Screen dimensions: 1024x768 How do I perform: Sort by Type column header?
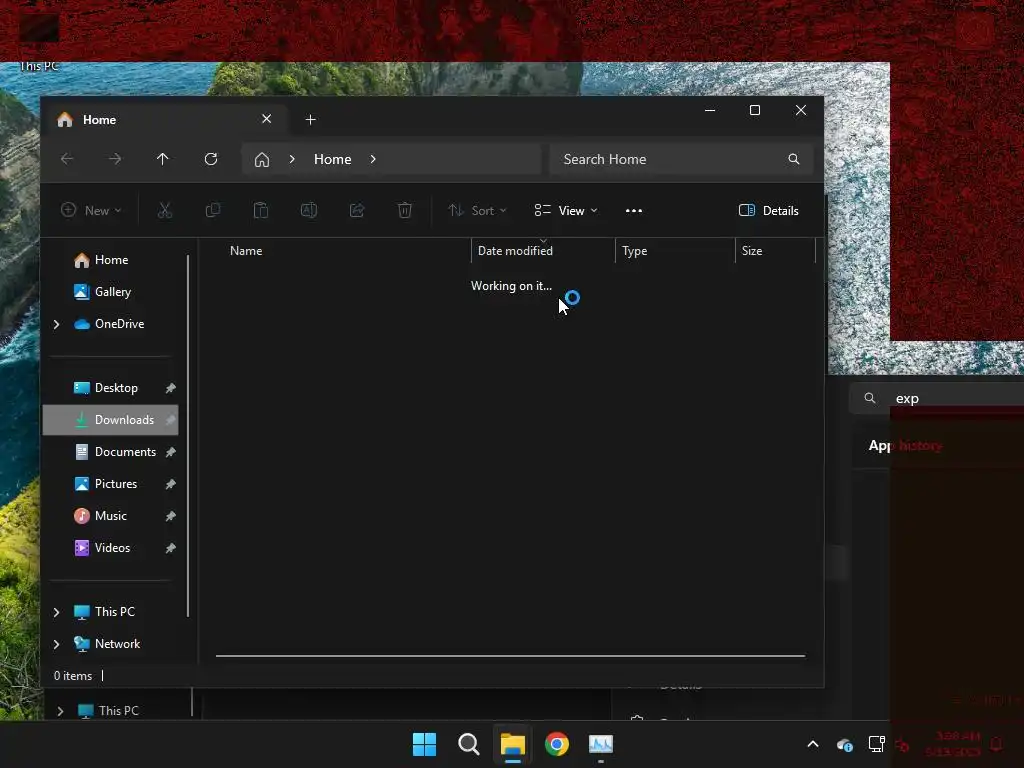[x=634, y=251]
